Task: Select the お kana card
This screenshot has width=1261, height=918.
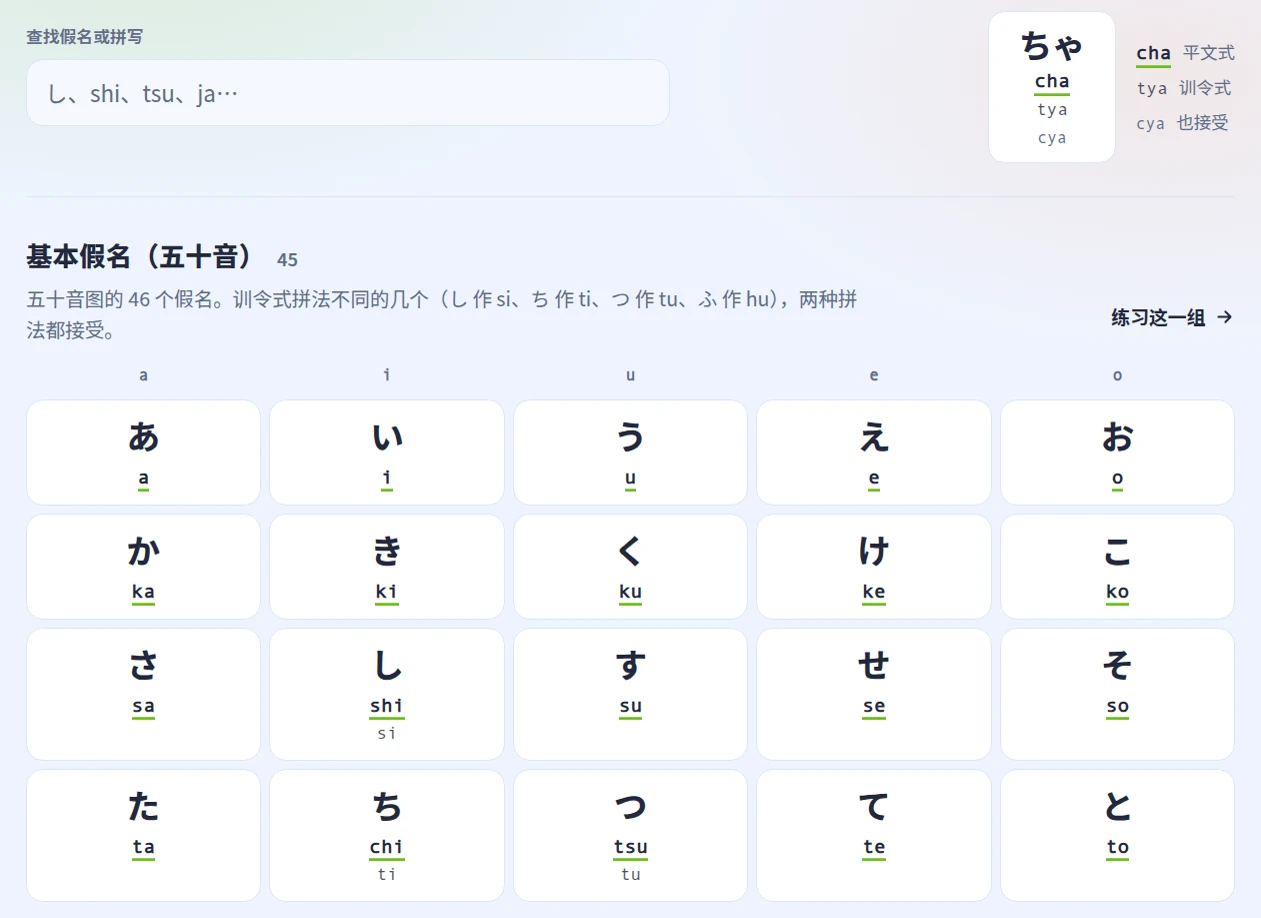Action: [x=1117, y=453]
